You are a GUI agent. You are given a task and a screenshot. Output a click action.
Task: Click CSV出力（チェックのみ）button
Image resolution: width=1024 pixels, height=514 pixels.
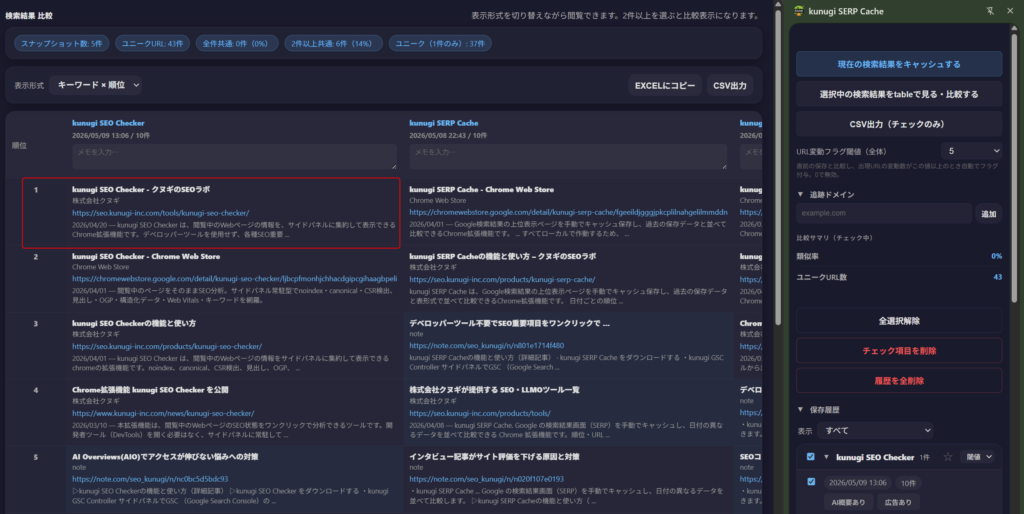click(899, 124)
